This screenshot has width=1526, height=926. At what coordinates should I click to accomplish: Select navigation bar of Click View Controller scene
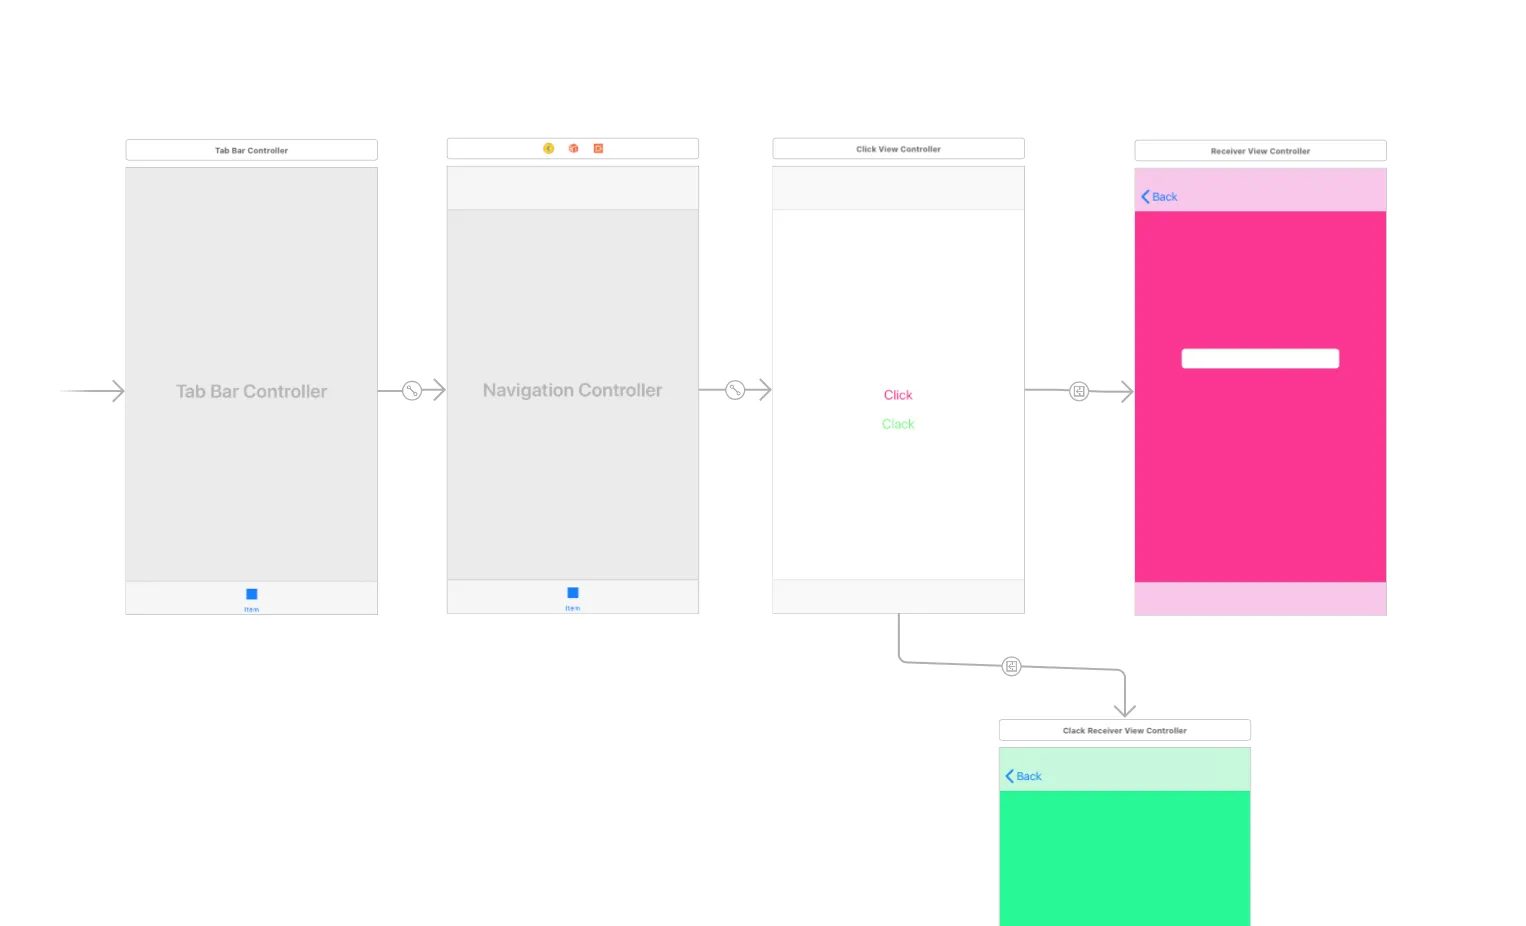pyautogui.click(x=899, y=188)
